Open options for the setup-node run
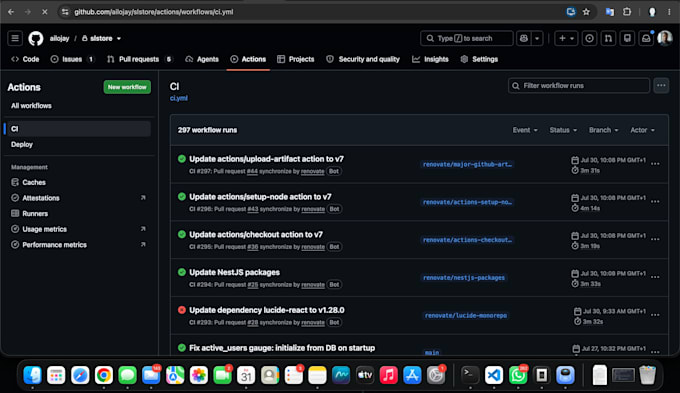This screenshot has width=680, height=393. coord(655,202)
